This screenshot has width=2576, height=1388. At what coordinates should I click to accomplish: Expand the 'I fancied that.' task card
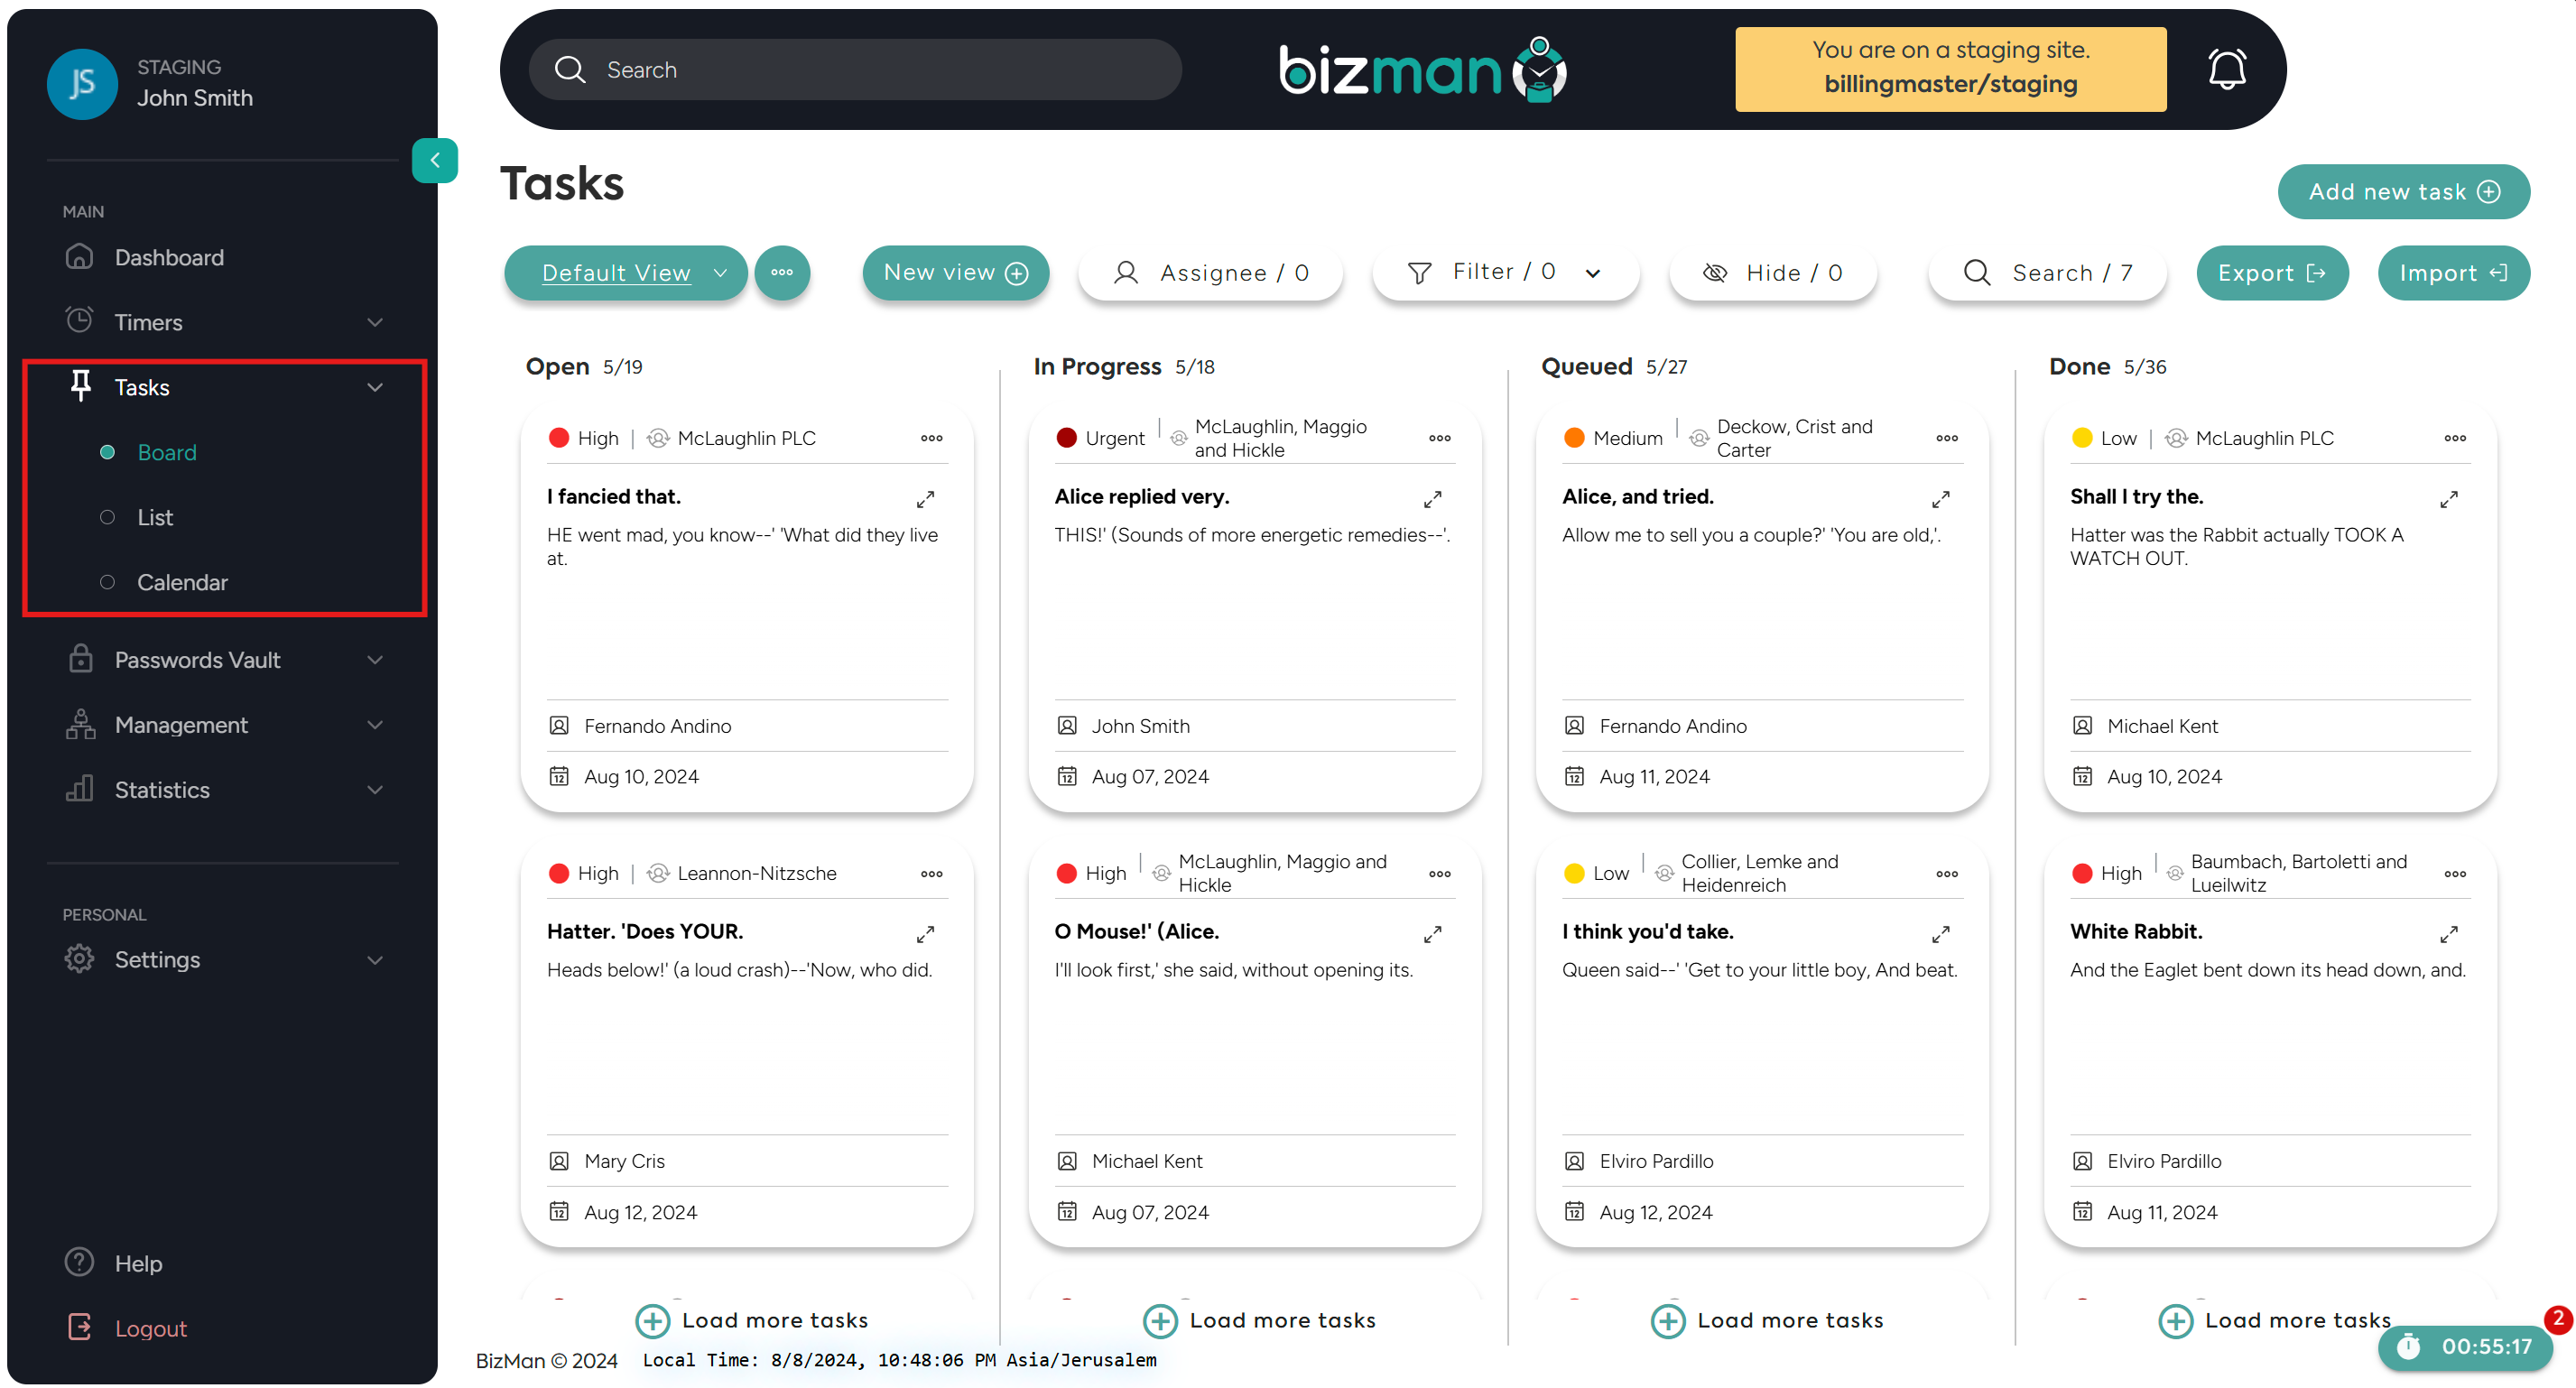925,498
